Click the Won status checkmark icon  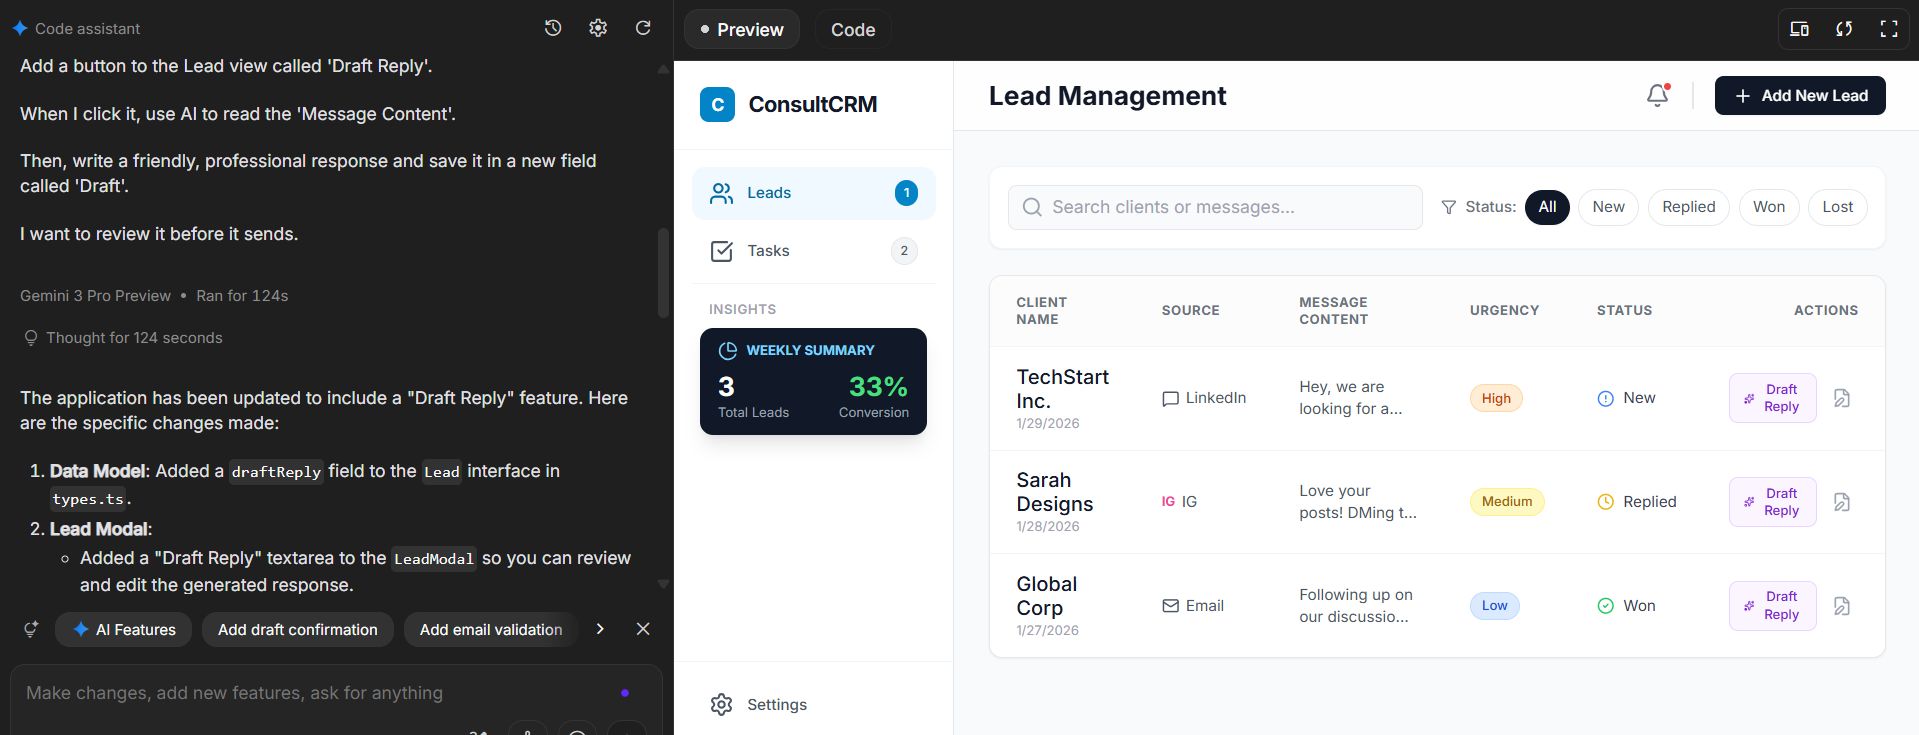tap(1605, 606)
